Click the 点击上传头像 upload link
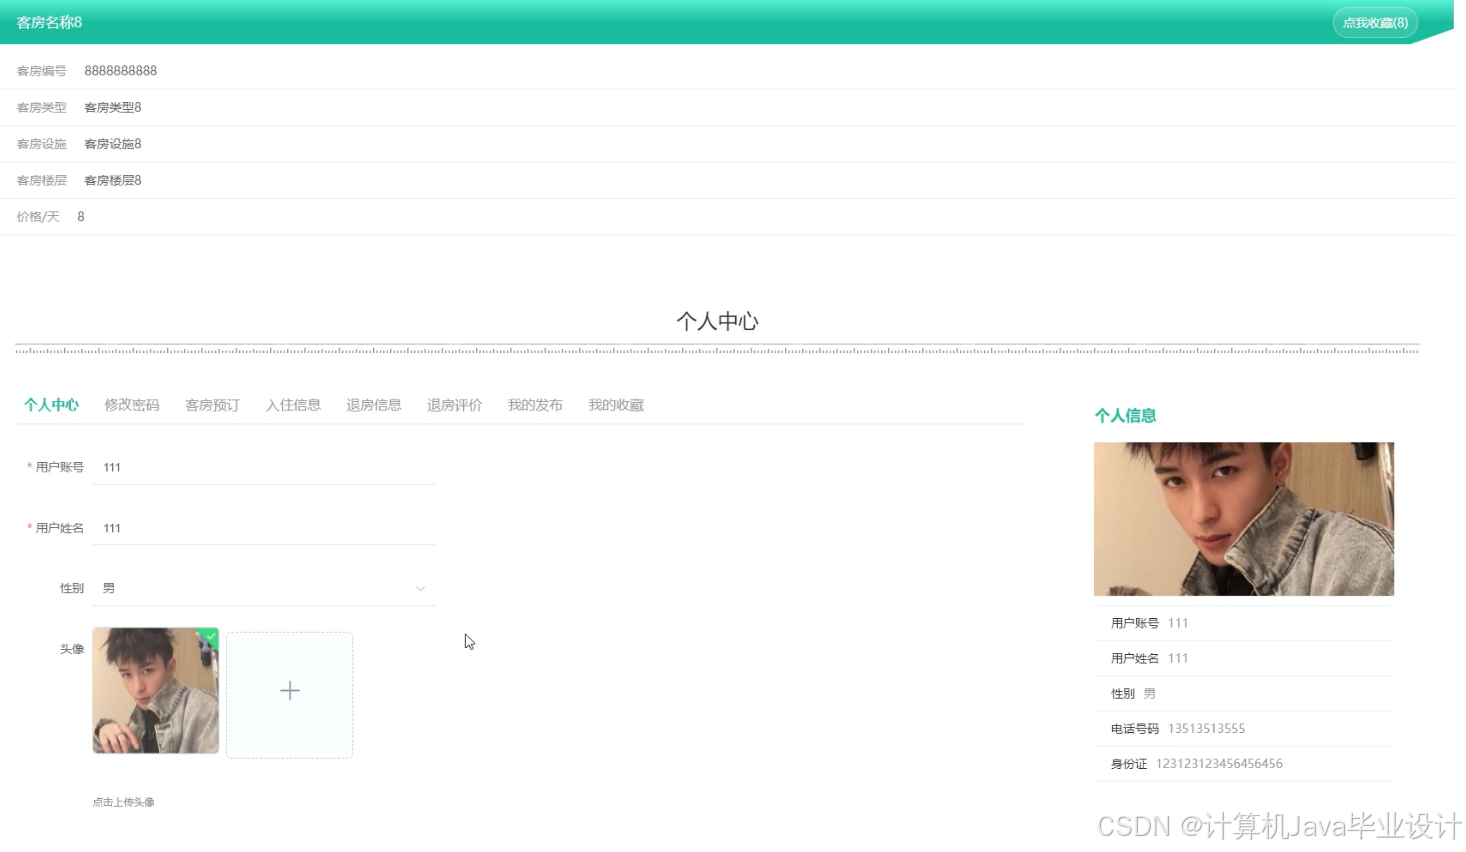The height and width of the screenshot is (852, 1466). 123,801
